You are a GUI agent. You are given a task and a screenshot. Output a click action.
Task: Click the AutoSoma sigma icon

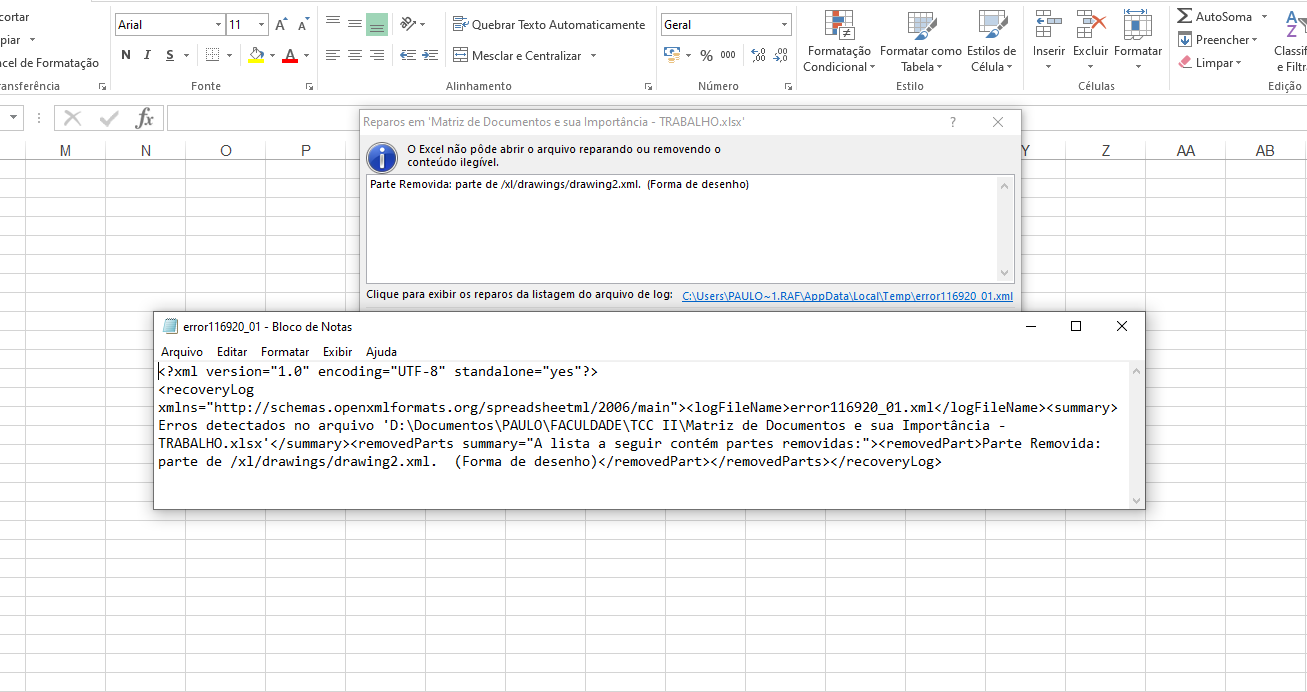[x=1184, y=17]
